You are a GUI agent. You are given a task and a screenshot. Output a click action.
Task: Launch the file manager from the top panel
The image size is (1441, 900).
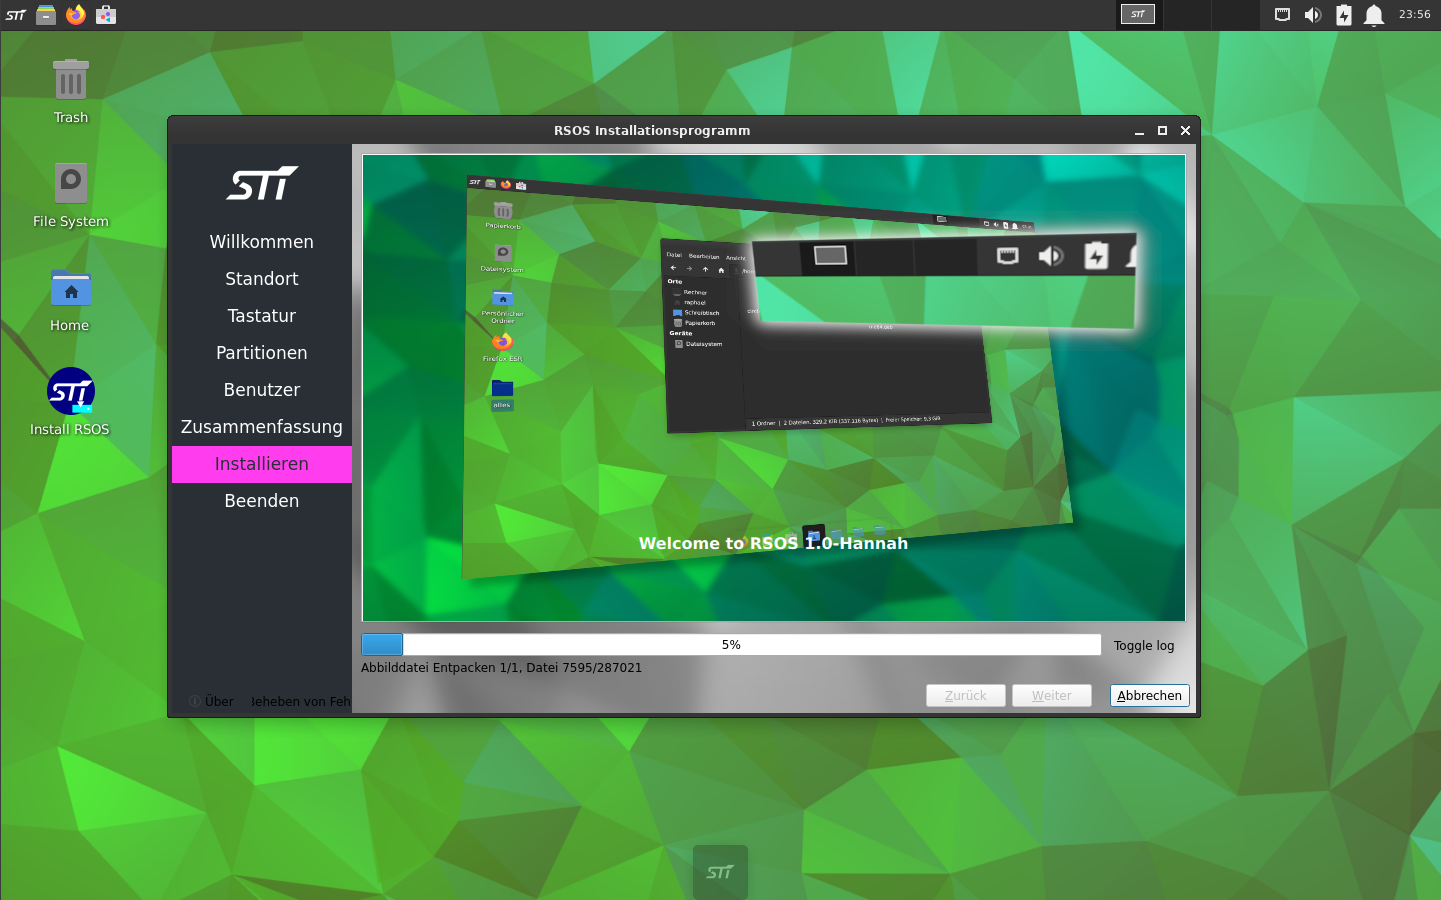(x=46, y=15)
